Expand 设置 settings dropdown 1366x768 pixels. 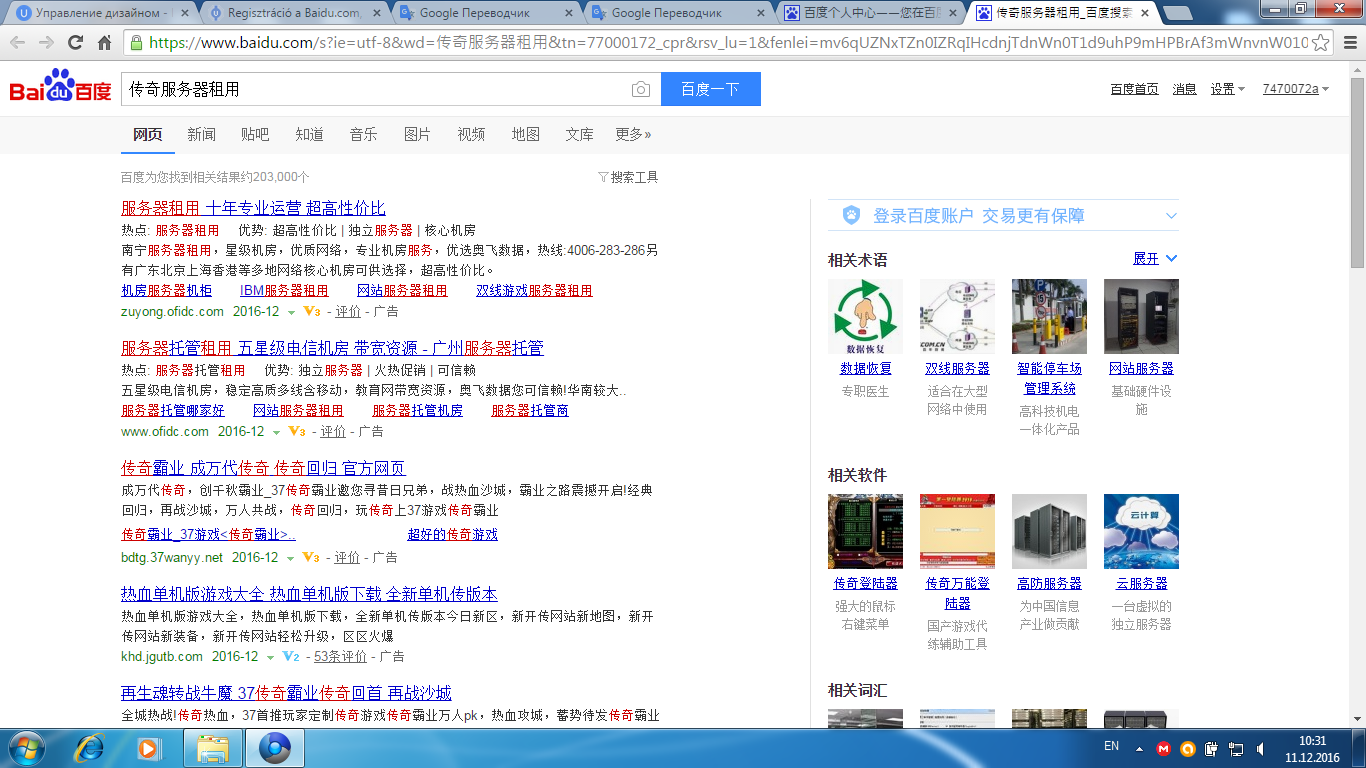pos(1227,89)
